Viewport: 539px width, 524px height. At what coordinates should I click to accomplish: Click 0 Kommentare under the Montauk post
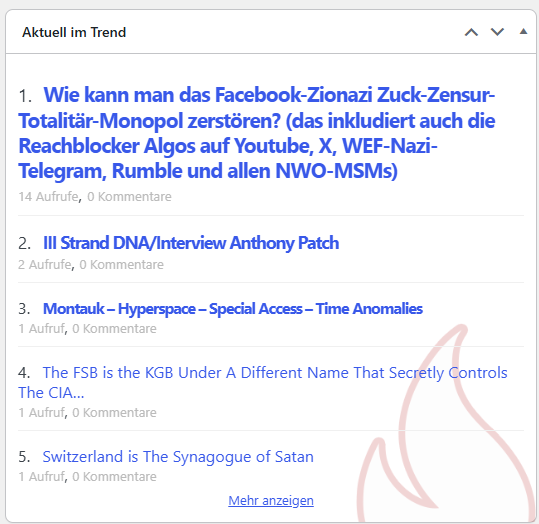[114, 329]
